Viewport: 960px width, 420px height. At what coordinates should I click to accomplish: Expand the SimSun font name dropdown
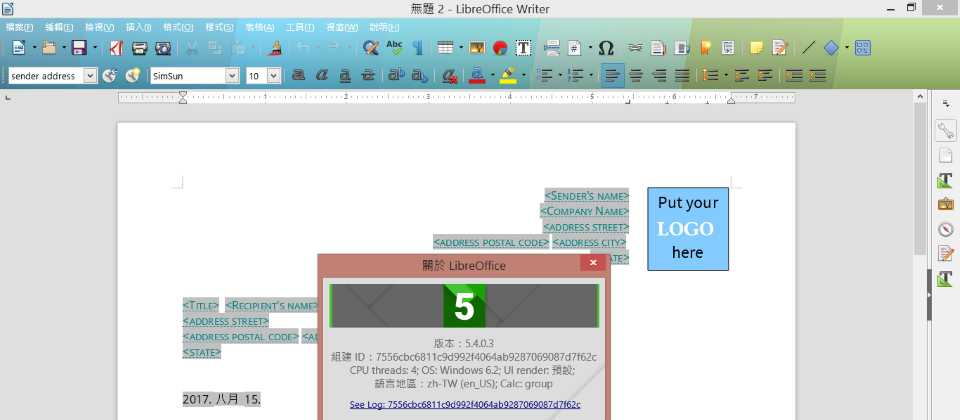(x=233, y=75)
